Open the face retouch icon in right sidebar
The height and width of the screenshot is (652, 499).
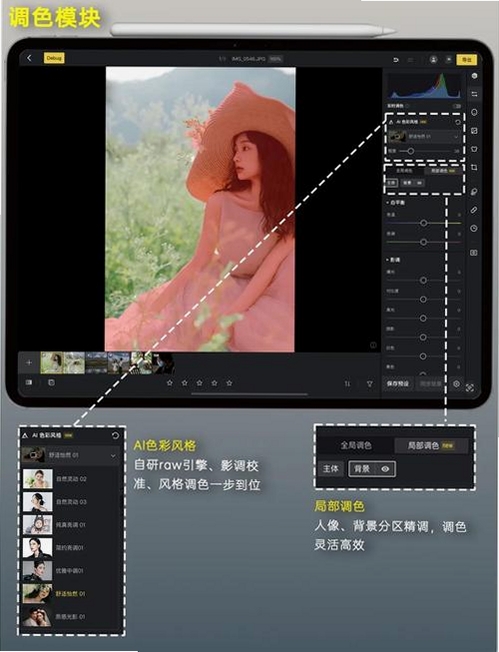tap(474, 112)
